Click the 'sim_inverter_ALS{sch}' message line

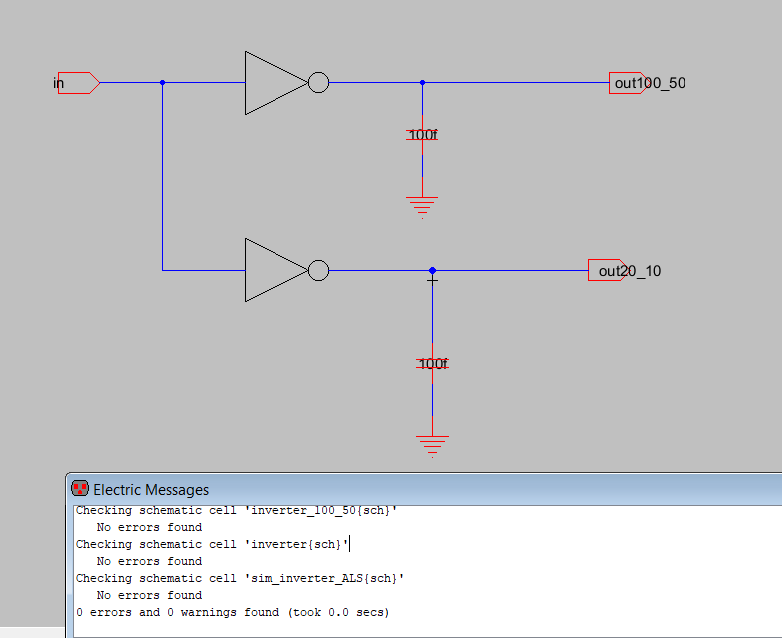tap(240, 578)
